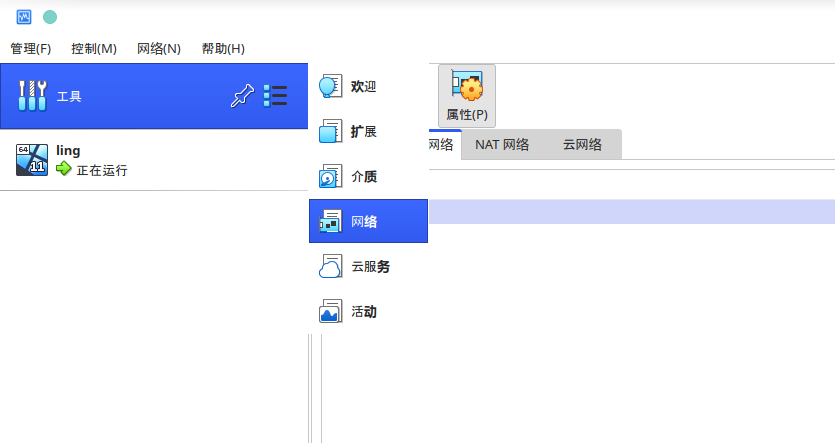Select the 欢迎 welcome item
This screenshot has height=443, width=835.
(363, 87)
